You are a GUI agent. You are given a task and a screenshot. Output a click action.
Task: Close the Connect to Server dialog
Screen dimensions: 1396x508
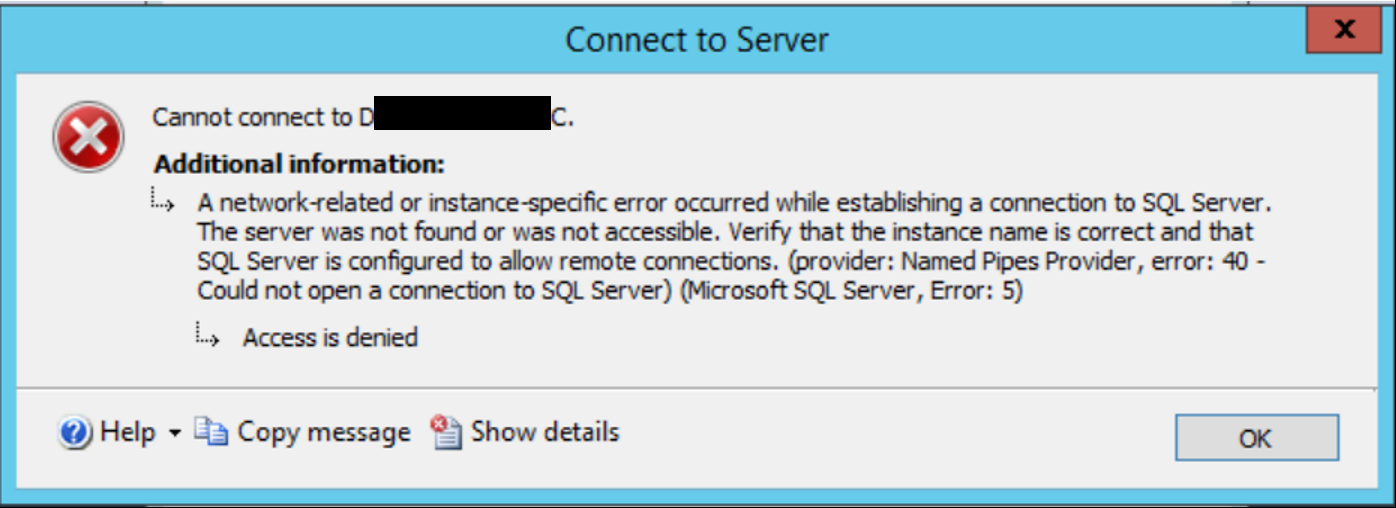1344,31
